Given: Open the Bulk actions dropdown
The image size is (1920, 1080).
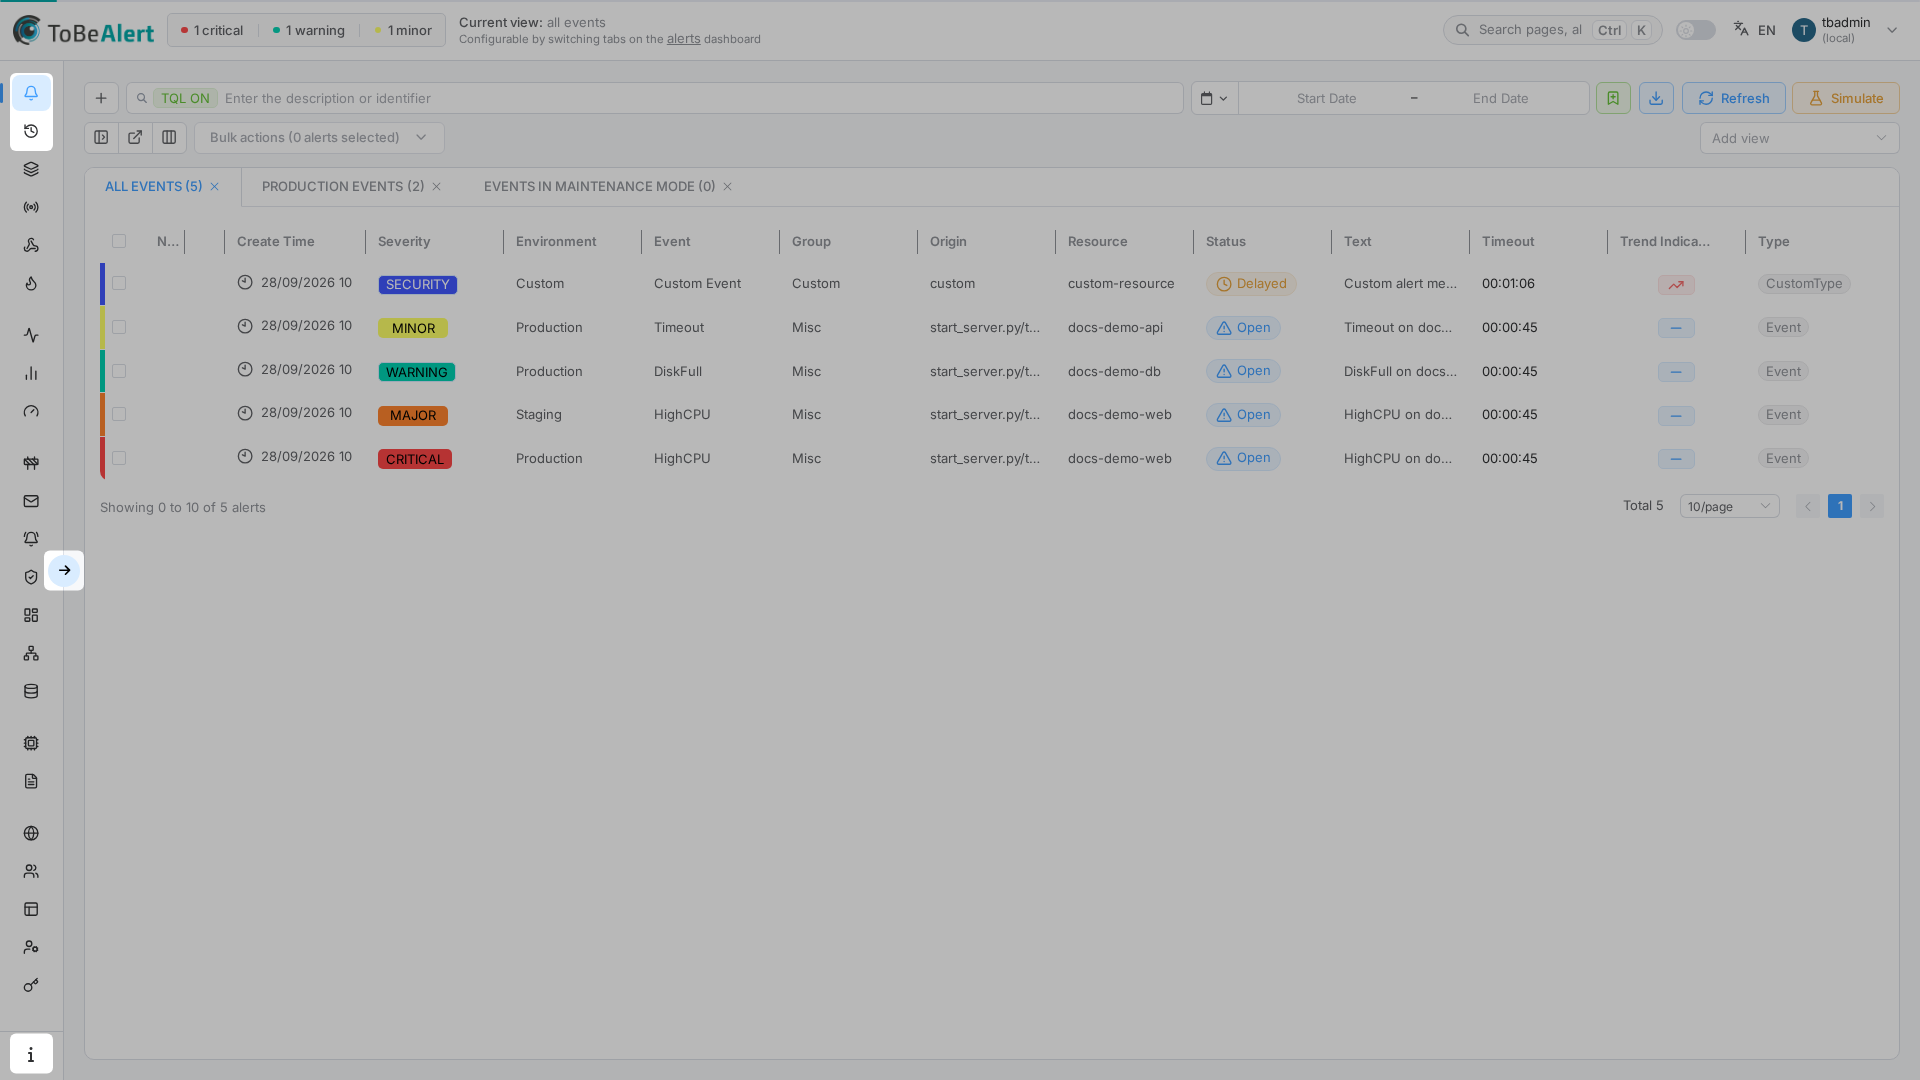Looking at the screenshot, I should tap(319, 137).
